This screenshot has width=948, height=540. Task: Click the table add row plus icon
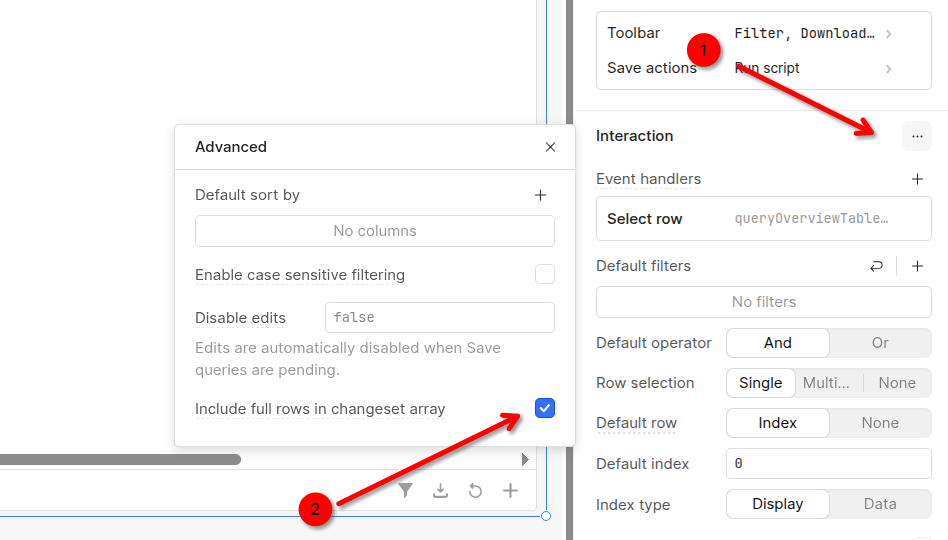[510, 490]
